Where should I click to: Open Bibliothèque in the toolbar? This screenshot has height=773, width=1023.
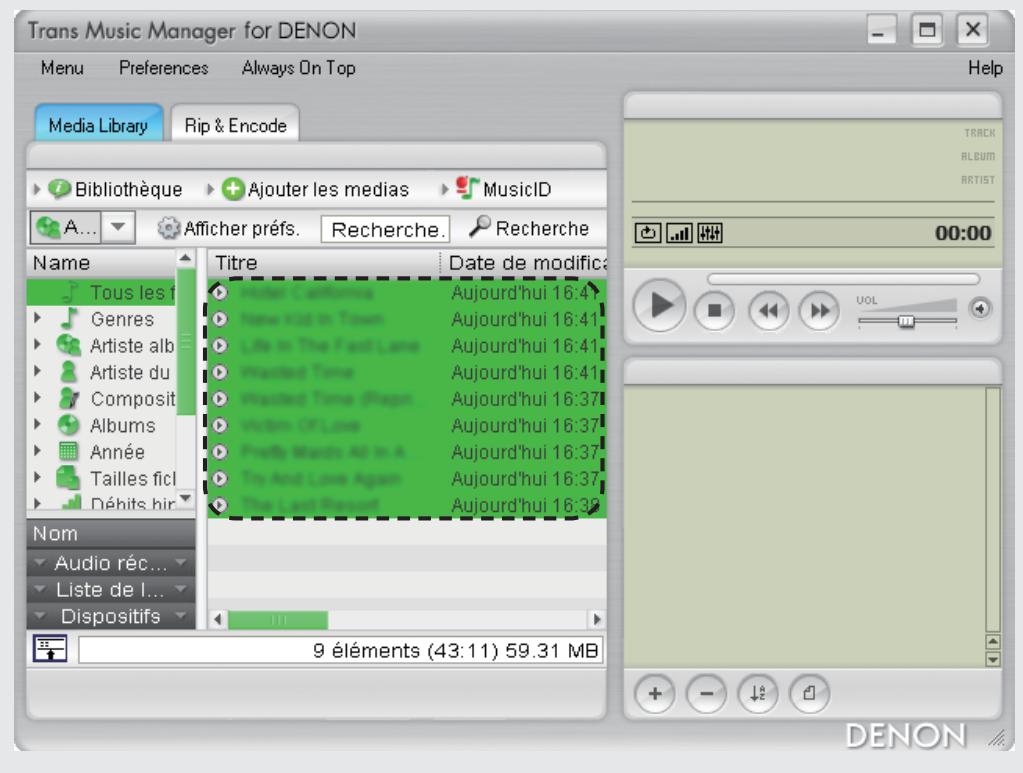tap(115, 189)
